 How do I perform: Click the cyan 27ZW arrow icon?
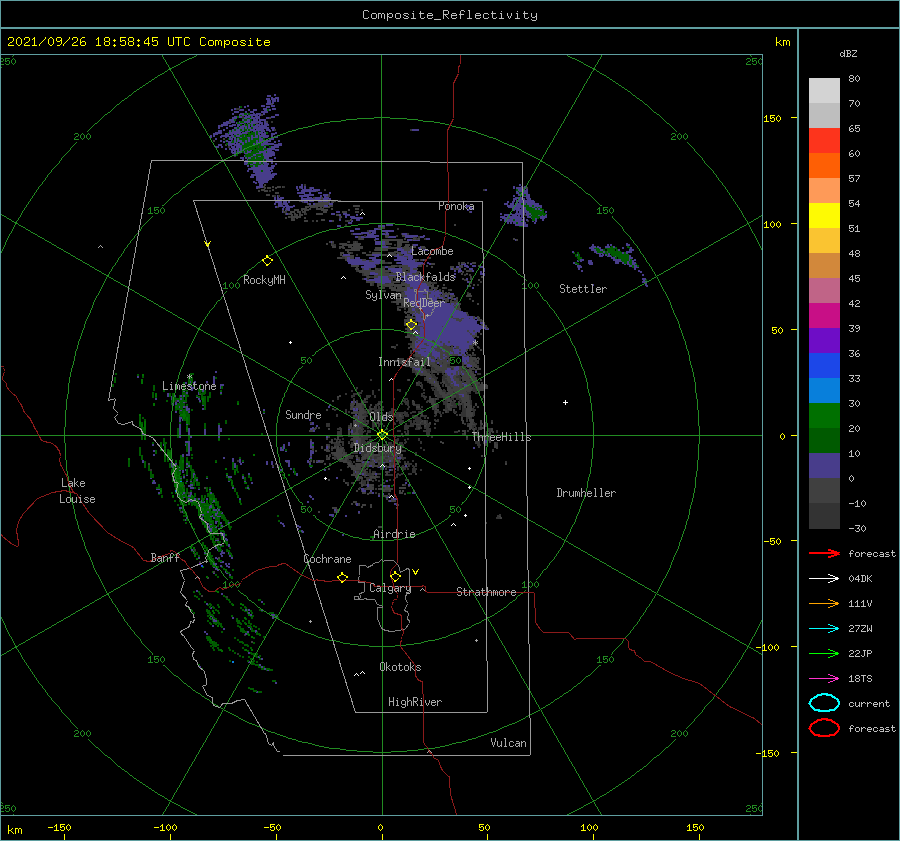pos(824,629)
